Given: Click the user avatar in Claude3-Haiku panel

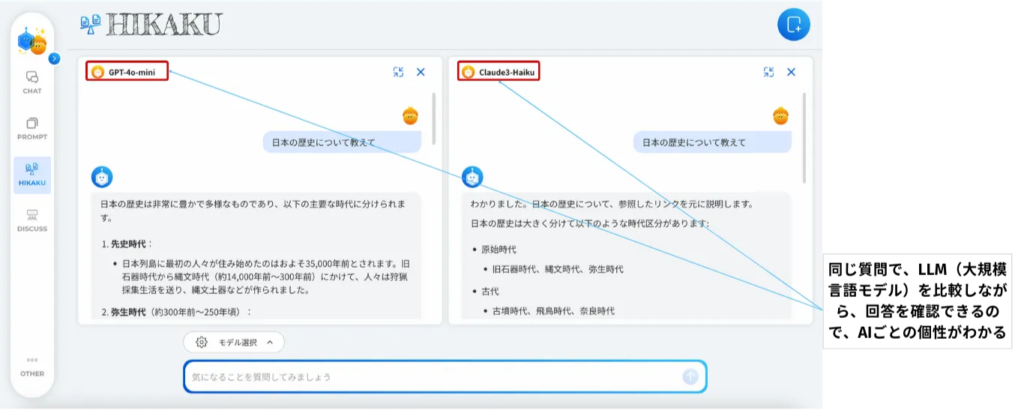Looking at the screenshot, I should tap(781, 116).
